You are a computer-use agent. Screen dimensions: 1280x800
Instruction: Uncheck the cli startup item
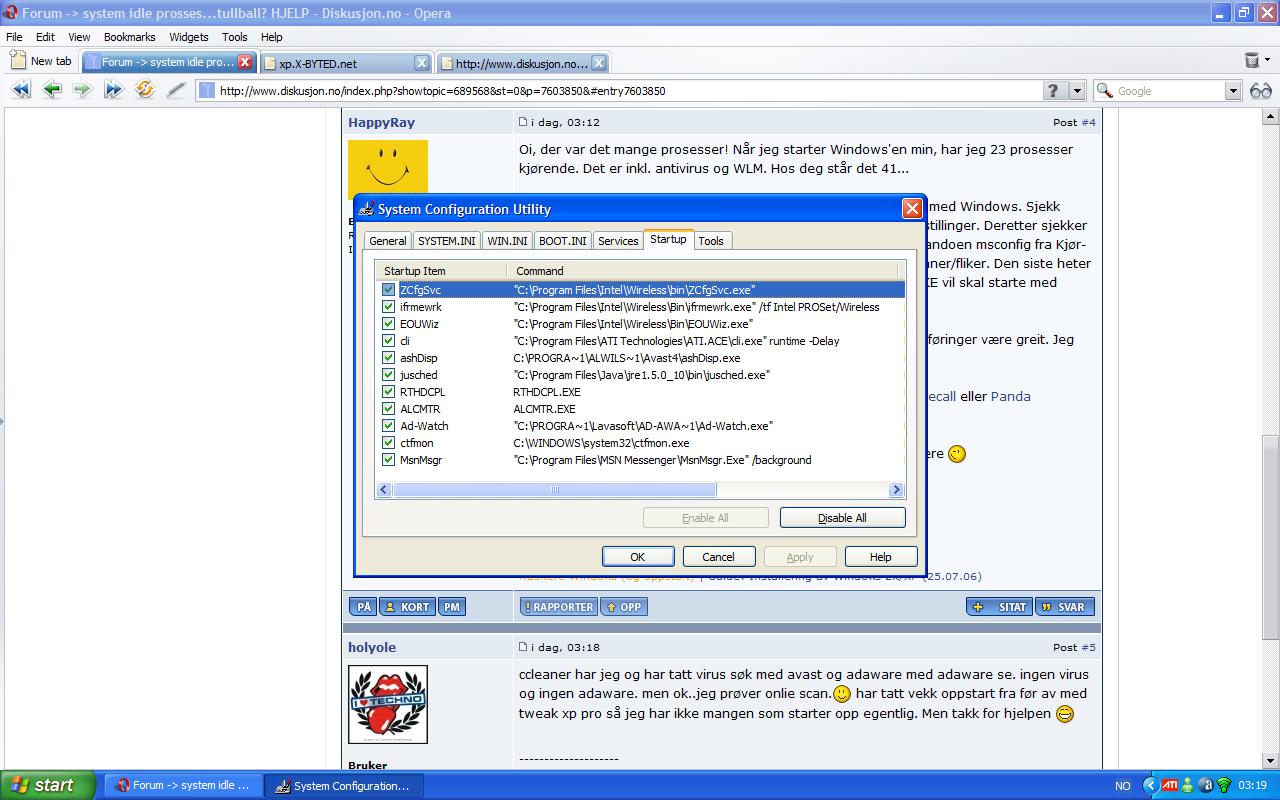389,341
